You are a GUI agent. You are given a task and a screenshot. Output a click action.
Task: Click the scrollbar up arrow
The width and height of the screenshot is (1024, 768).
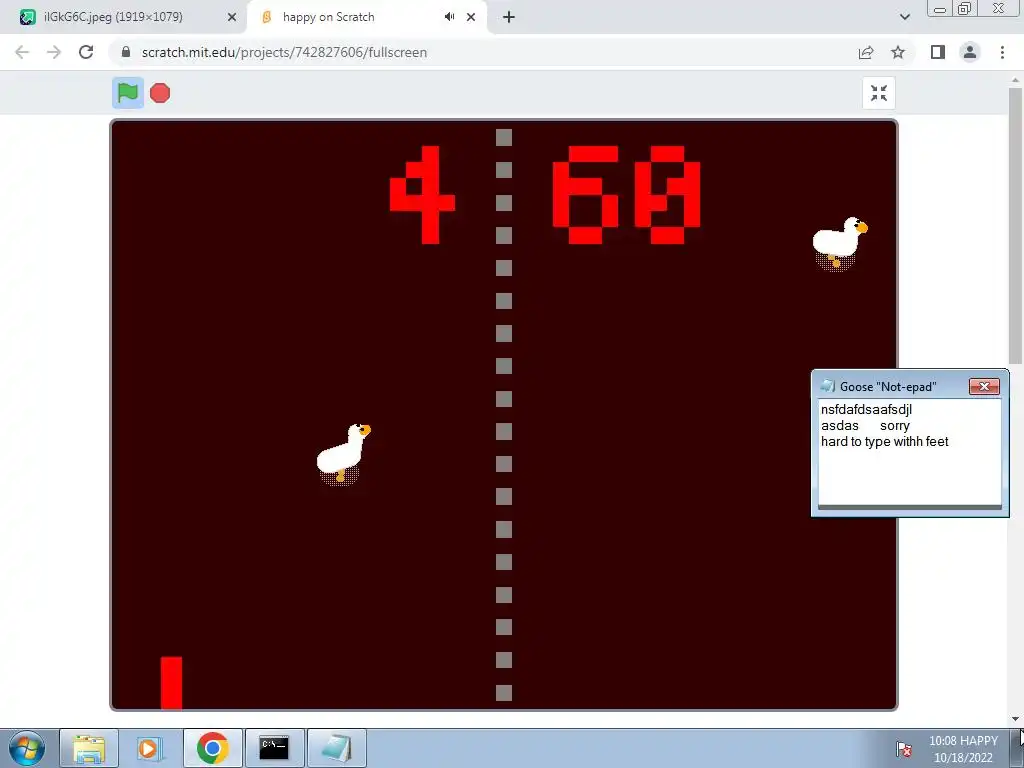click(x=1015, y=80)
